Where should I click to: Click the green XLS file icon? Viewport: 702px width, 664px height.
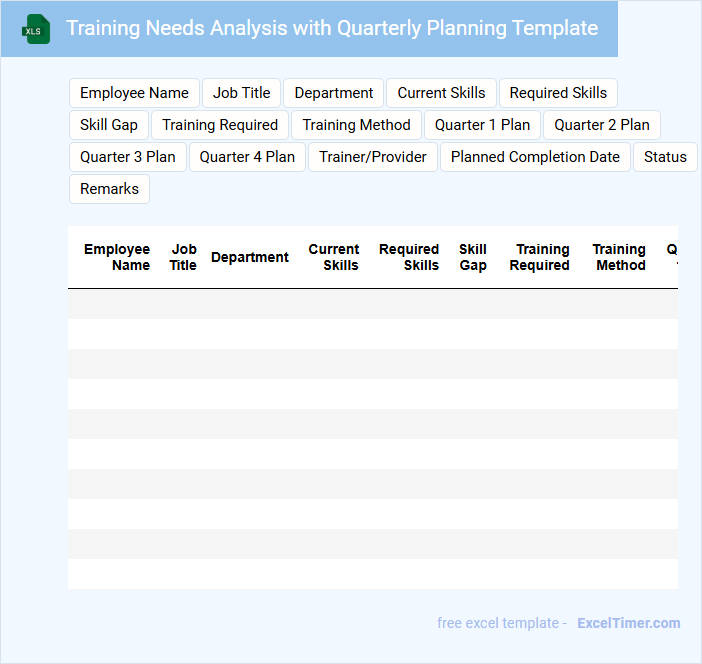click(37, 29)
